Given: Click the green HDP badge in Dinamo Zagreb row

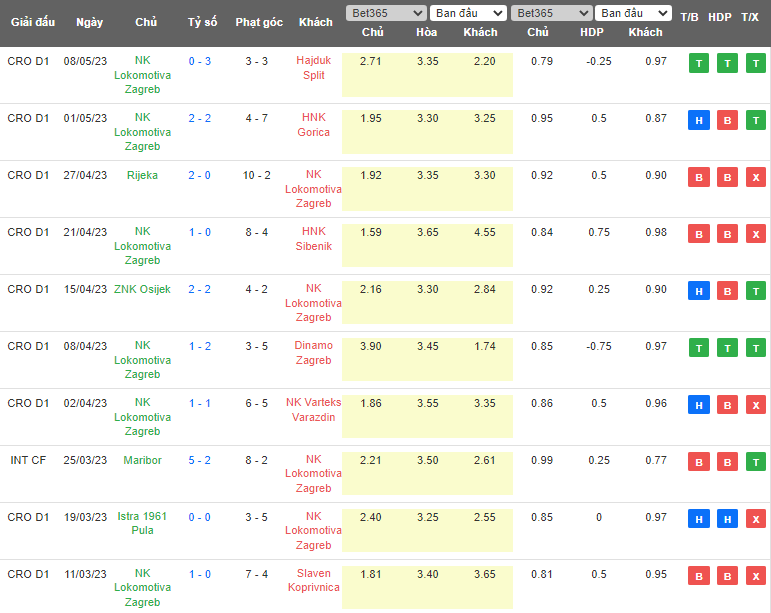Looking at the screenshot, I should pos(727,349).
